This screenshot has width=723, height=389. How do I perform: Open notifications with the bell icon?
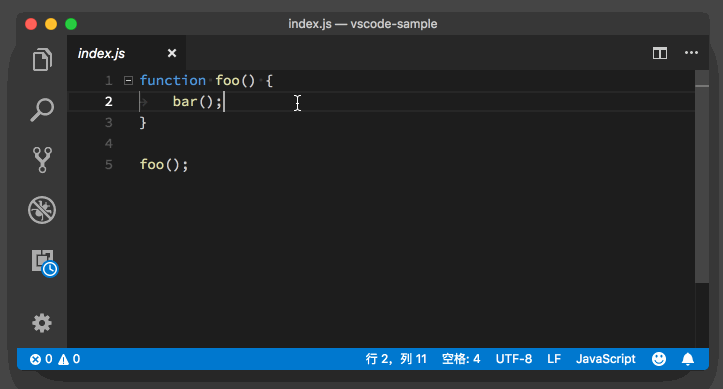pos(687,359)
